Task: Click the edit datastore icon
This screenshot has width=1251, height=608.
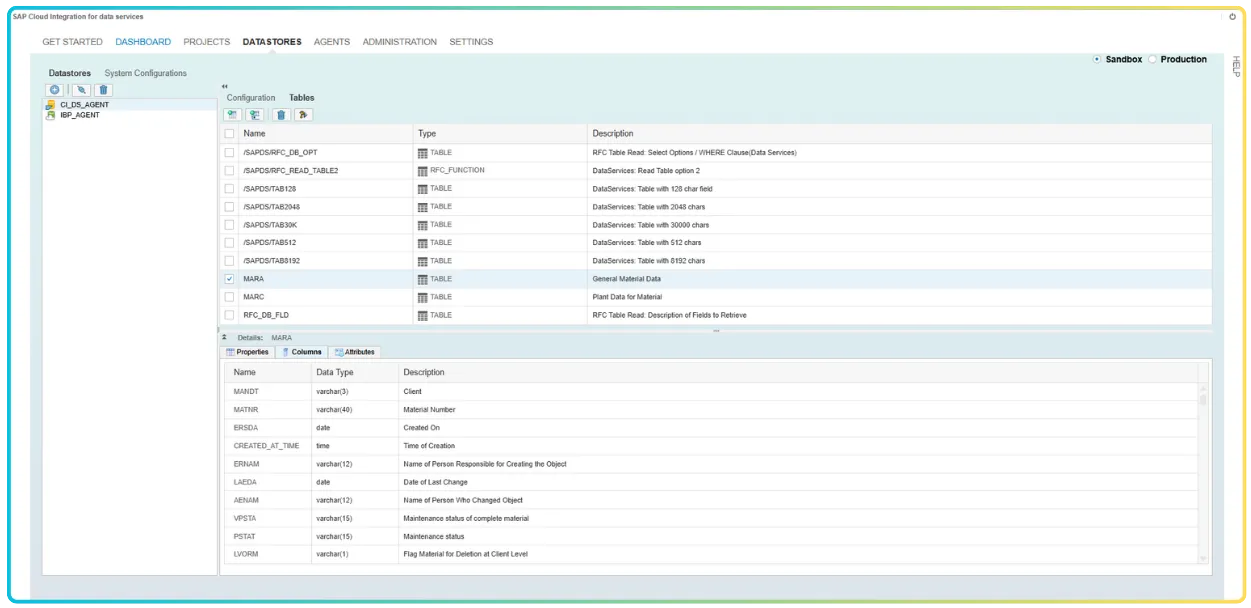Action: (82, 89)
